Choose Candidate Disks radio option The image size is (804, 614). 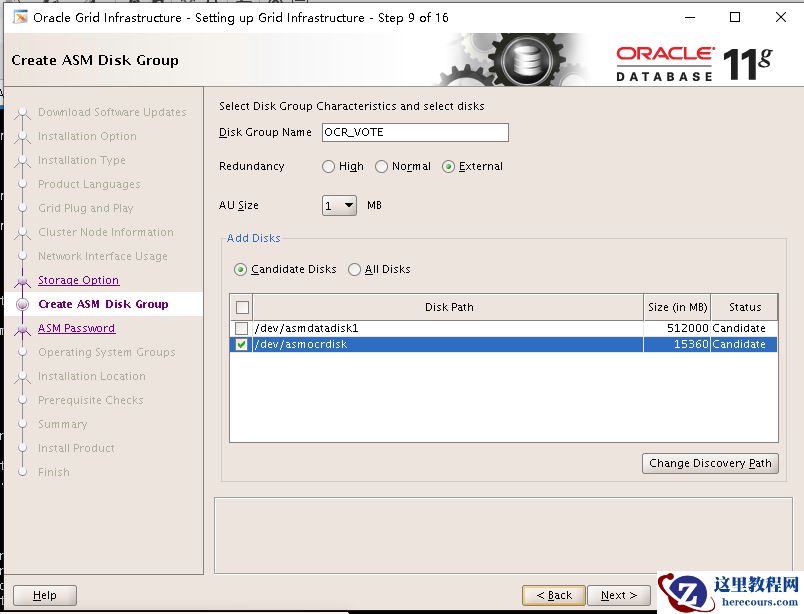click(240, 269)
